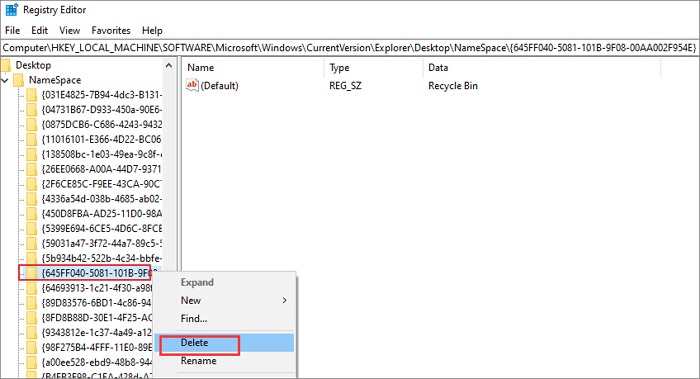
Task: Click folder icon of {59031a47-3f72-44a7 key
Action: (31, 244)
